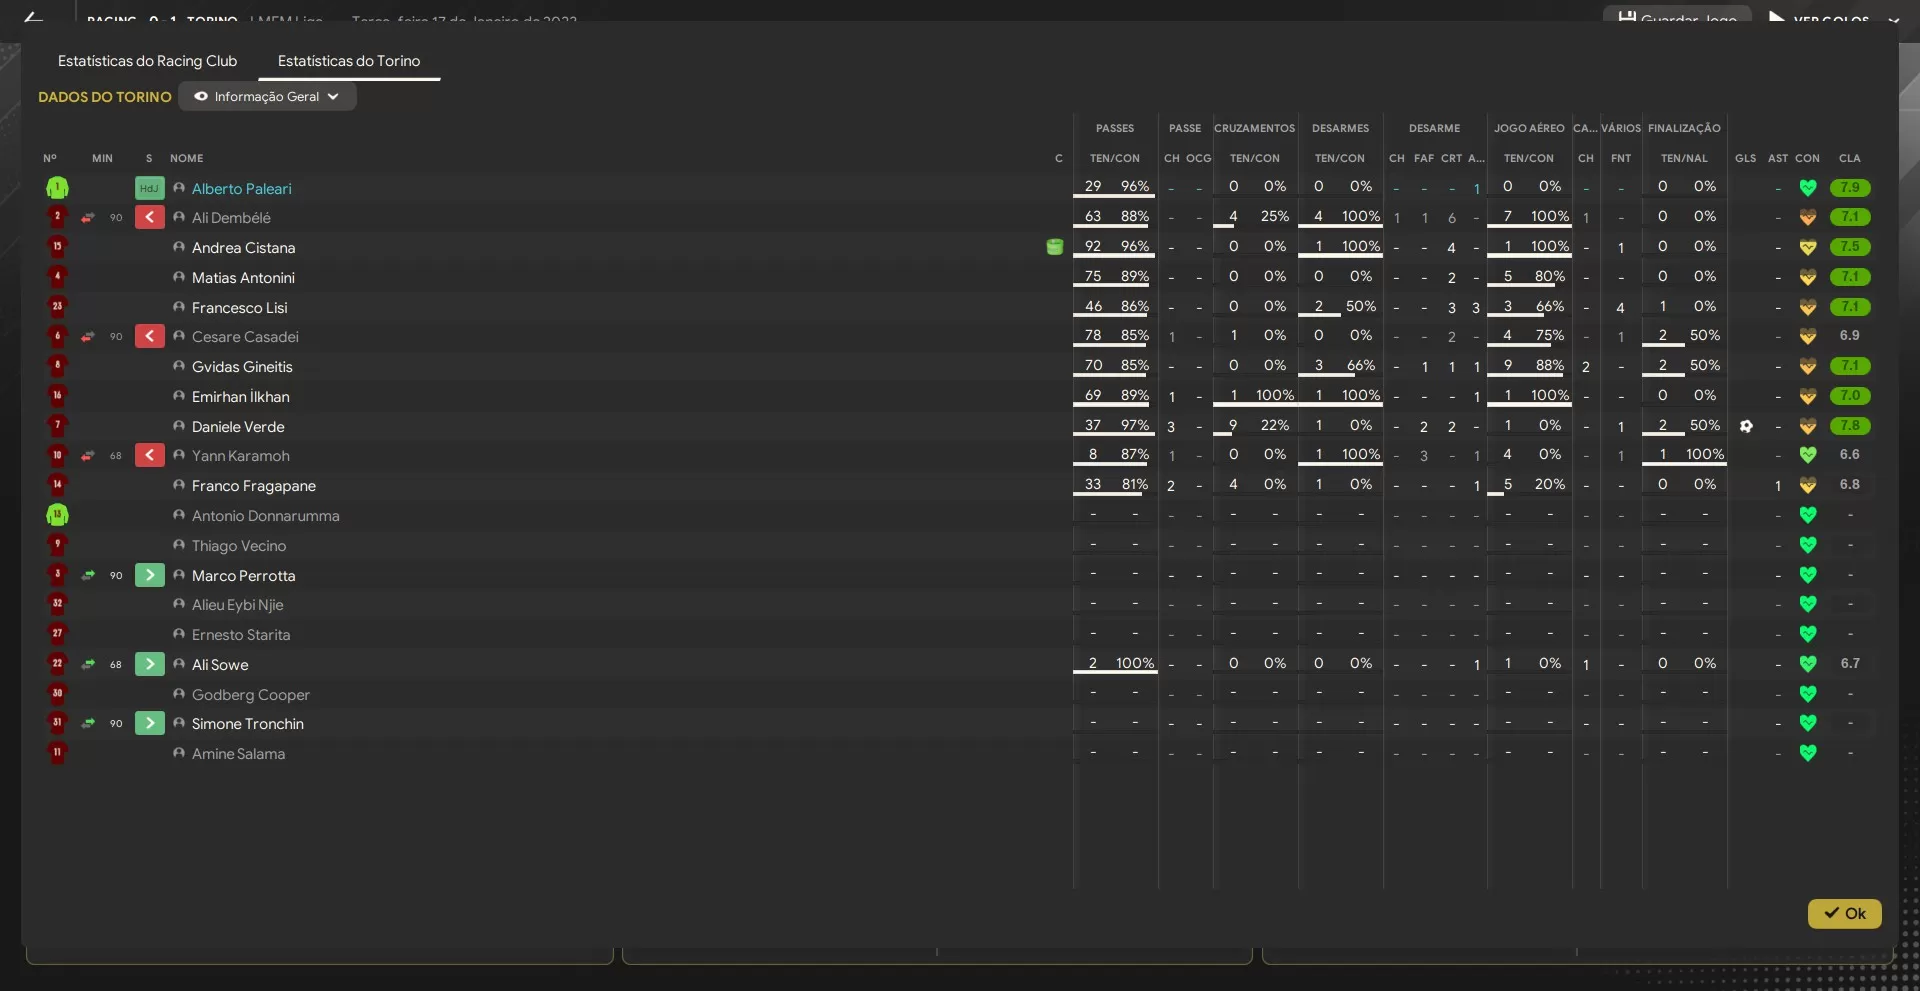This screenshot has height=991, width=1920.
Task: Click red substituted-off arrow for Yann Karamoh
Action: [x=149, y=455]
